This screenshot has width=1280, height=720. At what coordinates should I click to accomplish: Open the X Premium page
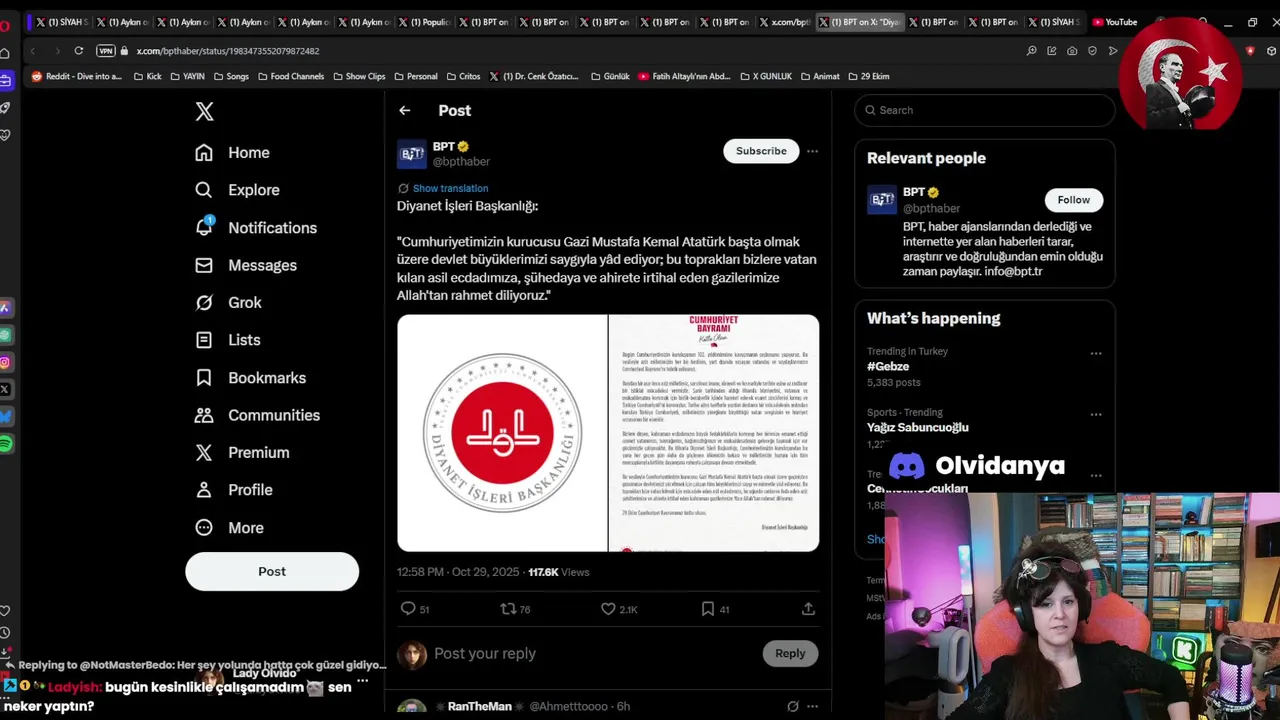coord(242,453)
